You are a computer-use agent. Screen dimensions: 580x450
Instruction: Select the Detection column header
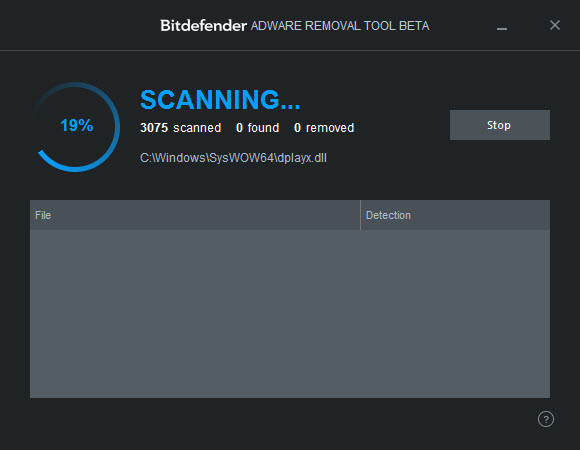point(455,215)
